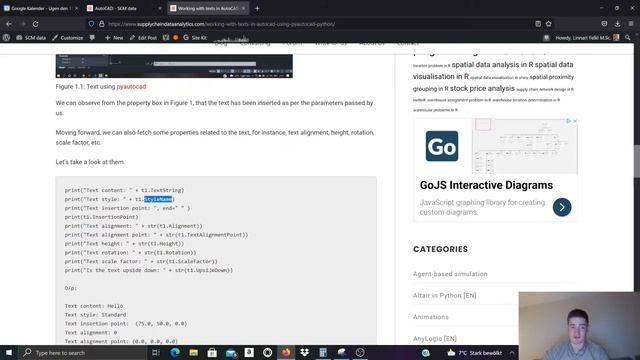The width and height of the screenshot is (640, 360).
Task: Click the AutoCAD screenshot Figure 1.1 image
Action: pos(174,66)
